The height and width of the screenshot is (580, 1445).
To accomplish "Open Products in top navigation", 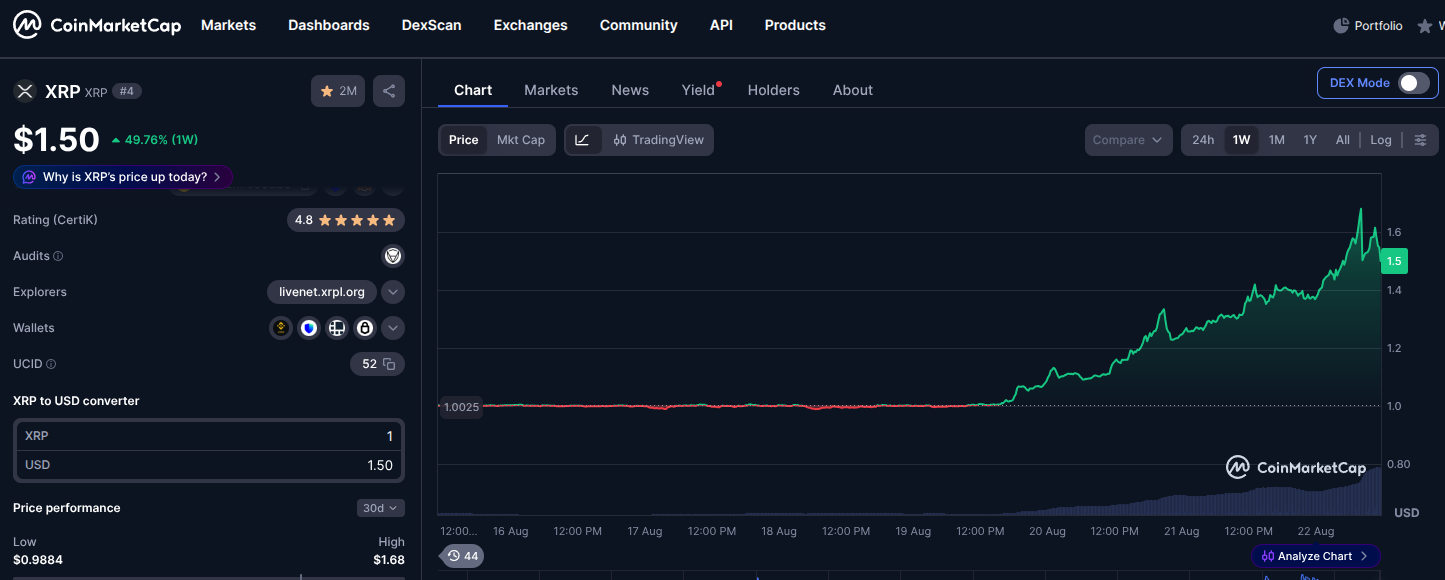I will coord(795,25).
